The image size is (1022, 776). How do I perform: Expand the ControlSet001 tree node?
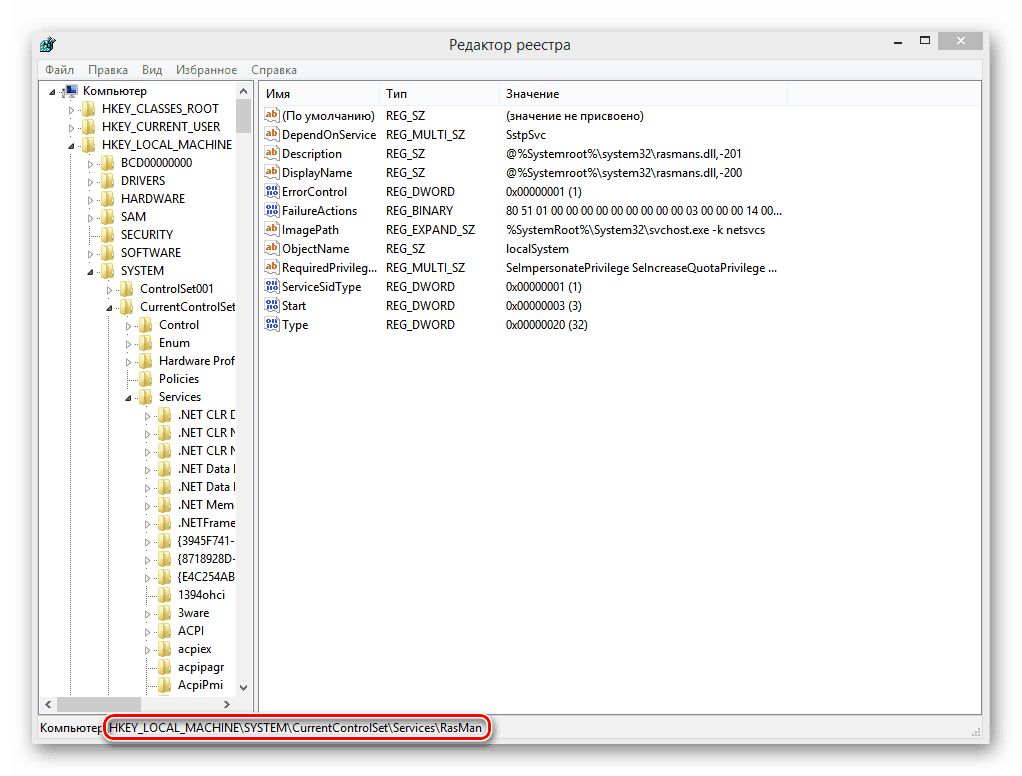click(x=110, y=290)
